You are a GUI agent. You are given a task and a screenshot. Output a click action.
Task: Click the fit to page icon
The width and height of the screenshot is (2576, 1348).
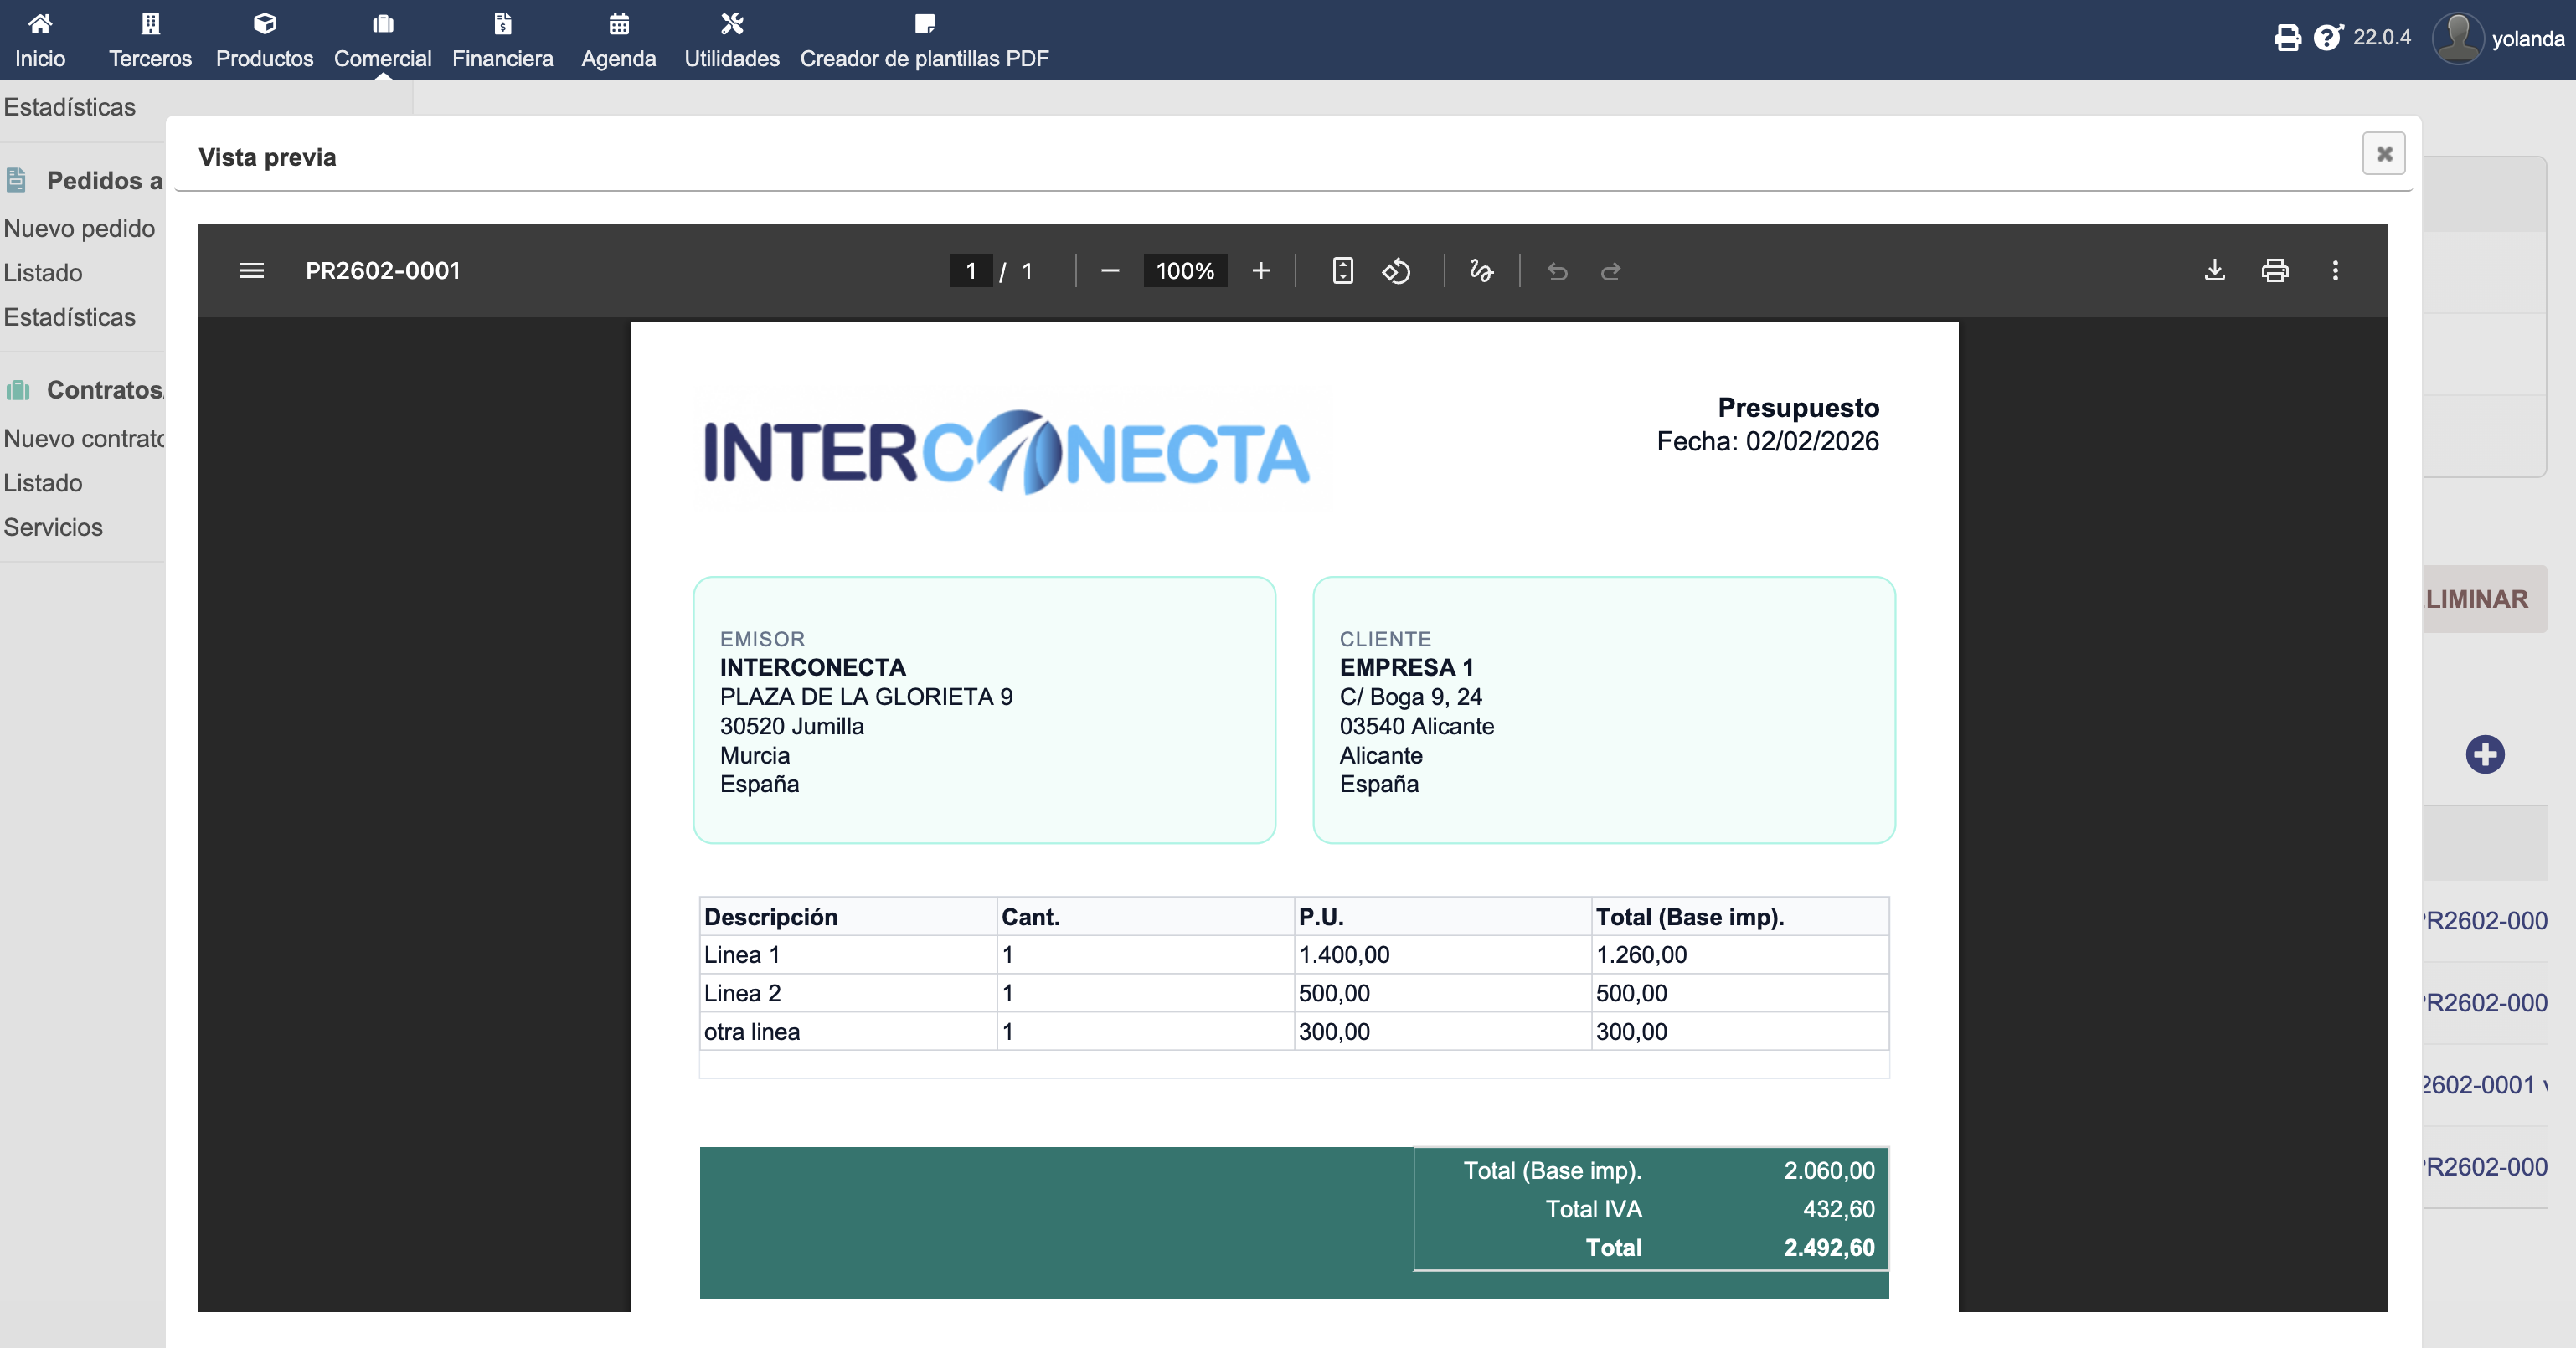pyautogui.click(x=1342, y=270)
